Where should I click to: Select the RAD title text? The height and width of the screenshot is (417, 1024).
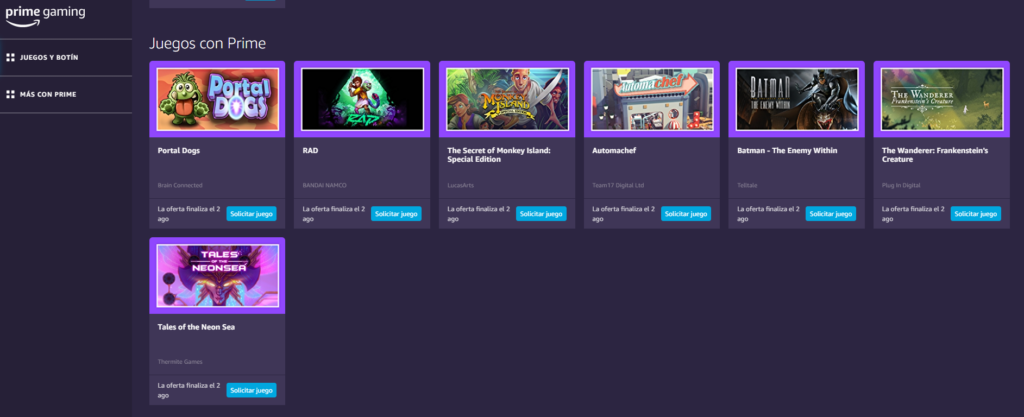310,151
